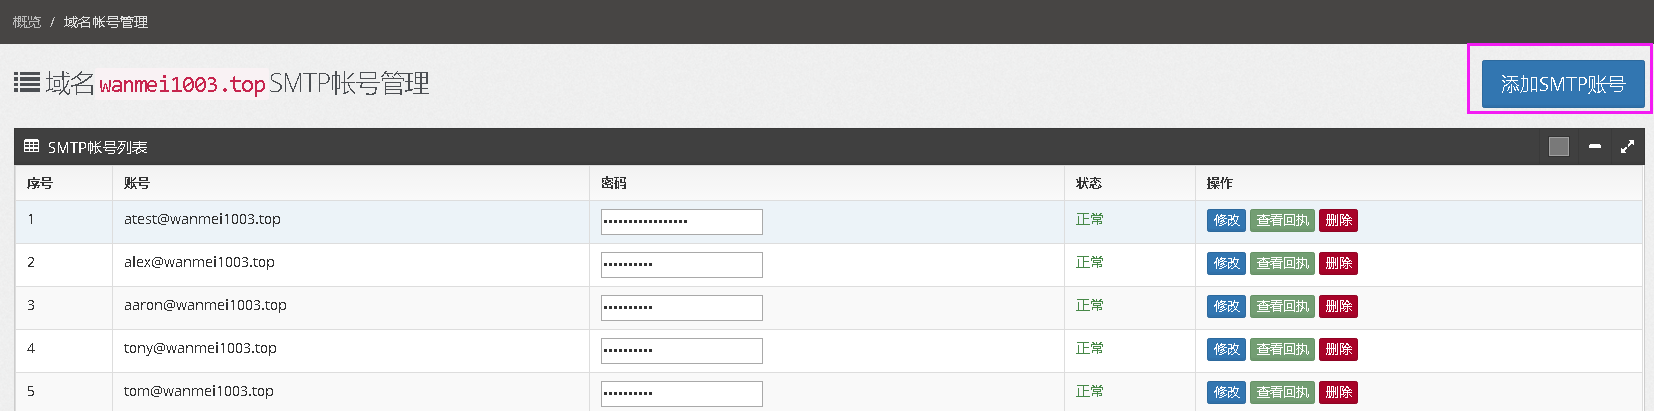Click the expand fullscreen icon in SMTP panel
Screen dimensions: 1654x411
click(1627, 147)
